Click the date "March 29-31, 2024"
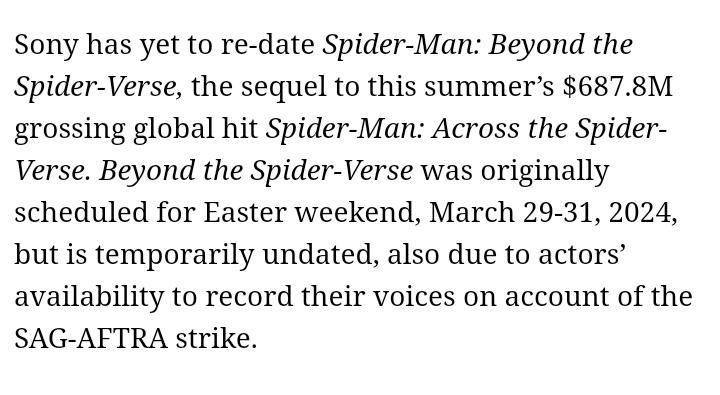Viewport: 720px width, 395px height. pos(550,213)
